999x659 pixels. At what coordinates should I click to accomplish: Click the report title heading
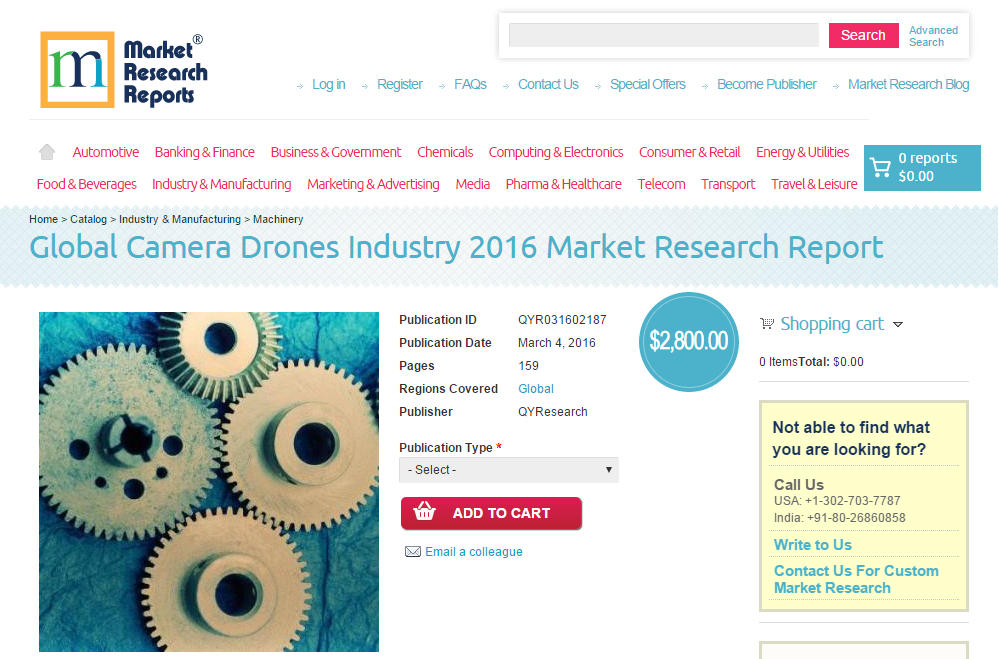click(x=456, y=248)
